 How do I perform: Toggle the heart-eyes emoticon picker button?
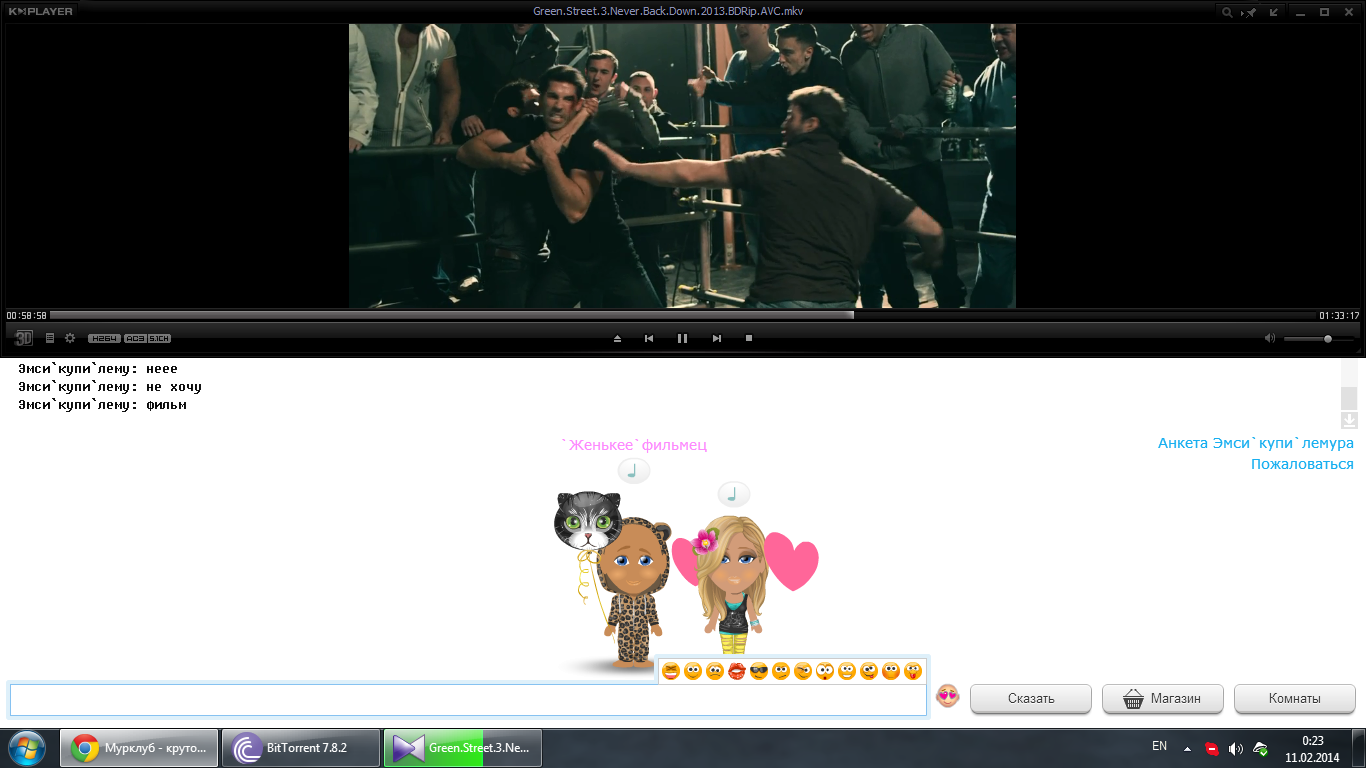[x=947, y=696]
